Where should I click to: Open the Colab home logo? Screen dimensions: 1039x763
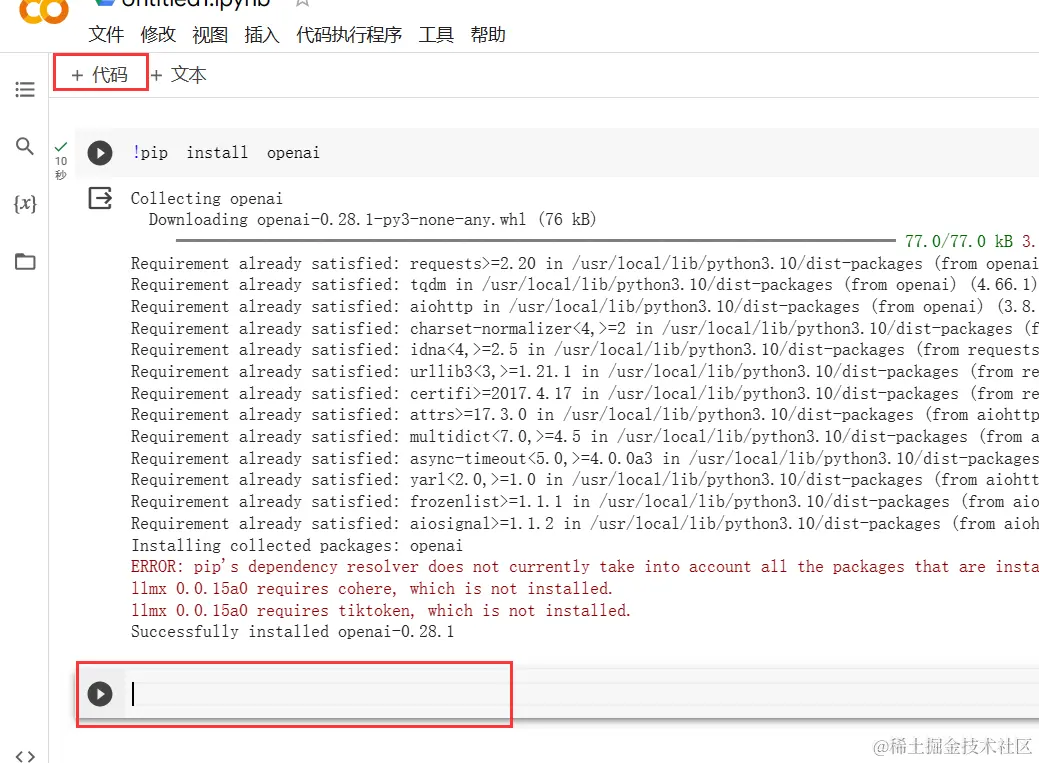click(44, 10)
